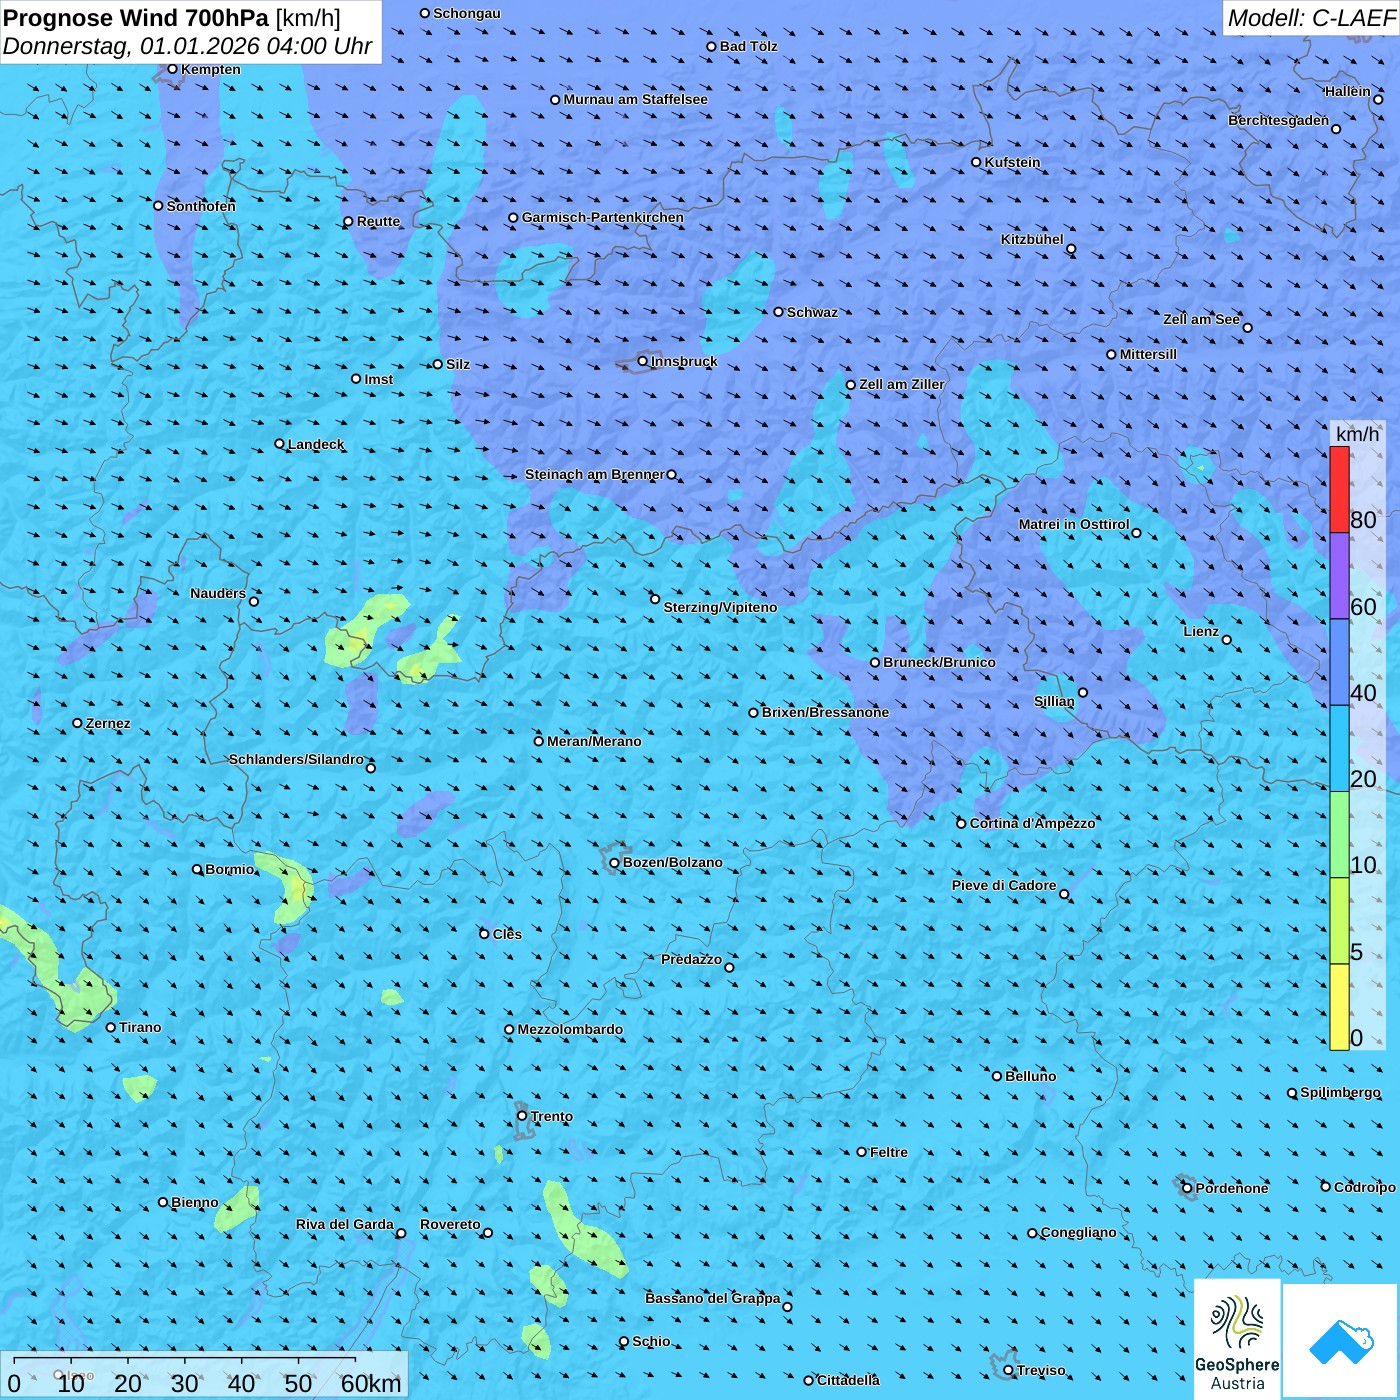Click the Cittadella label
Image resolution: width=1400 pixels, height=1400 pixels.
pos(848,1380)
